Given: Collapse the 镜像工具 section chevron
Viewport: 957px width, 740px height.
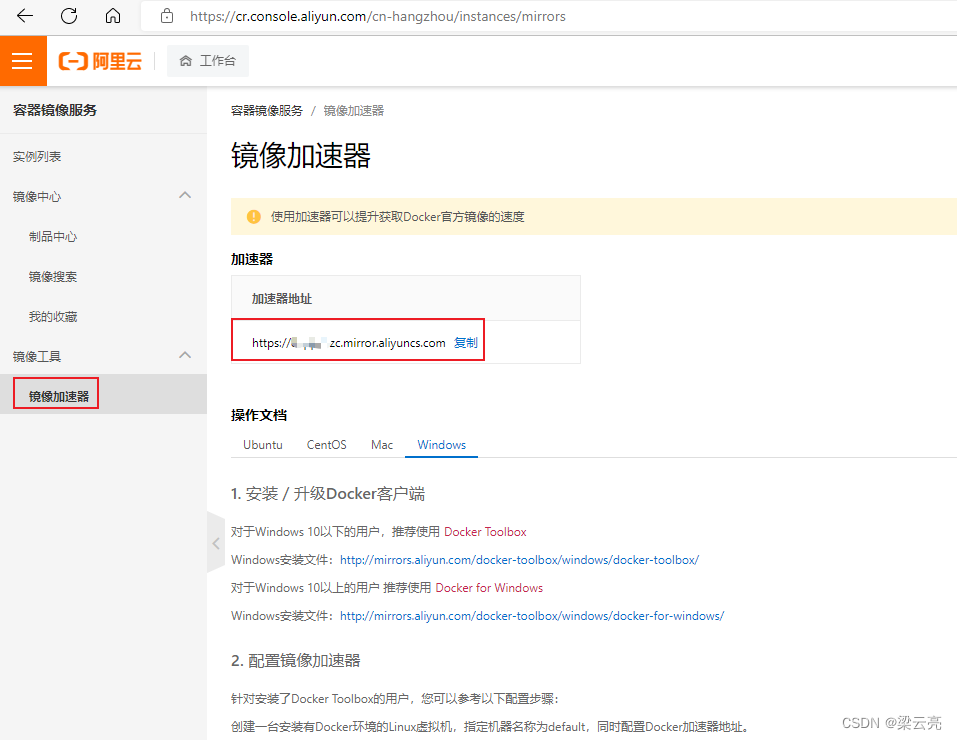Looking at the screenshot, I should click(x=185, y=355).
